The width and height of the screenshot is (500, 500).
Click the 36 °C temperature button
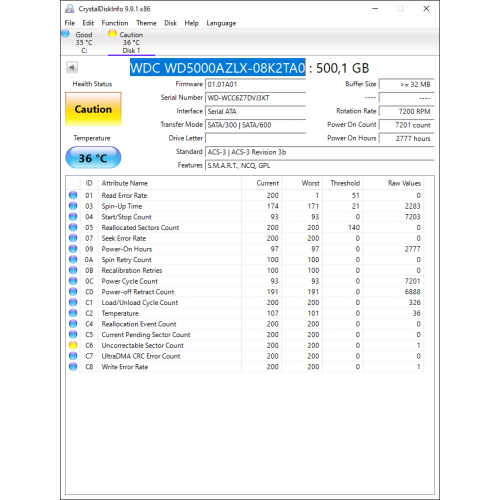(x=93, y=158)
